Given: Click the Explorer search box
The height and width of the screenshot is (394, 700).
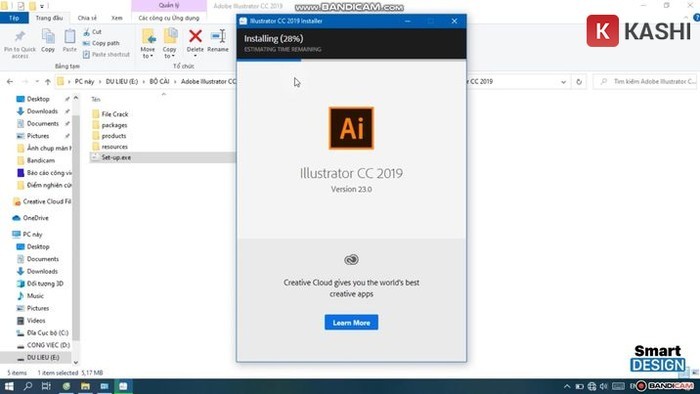Looking at the screenshot, I should (645, 82).
